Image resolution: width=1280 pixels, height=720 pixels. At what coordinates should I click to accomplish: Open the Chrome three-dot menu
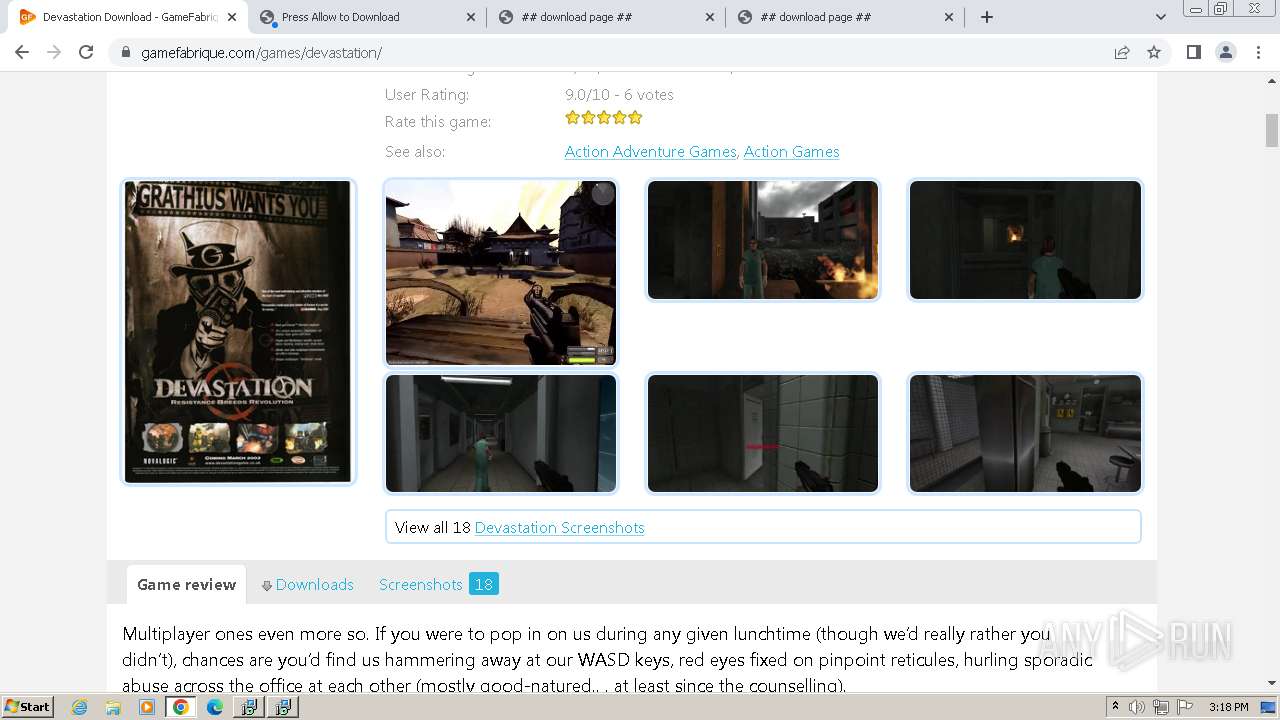[1258, 52]
